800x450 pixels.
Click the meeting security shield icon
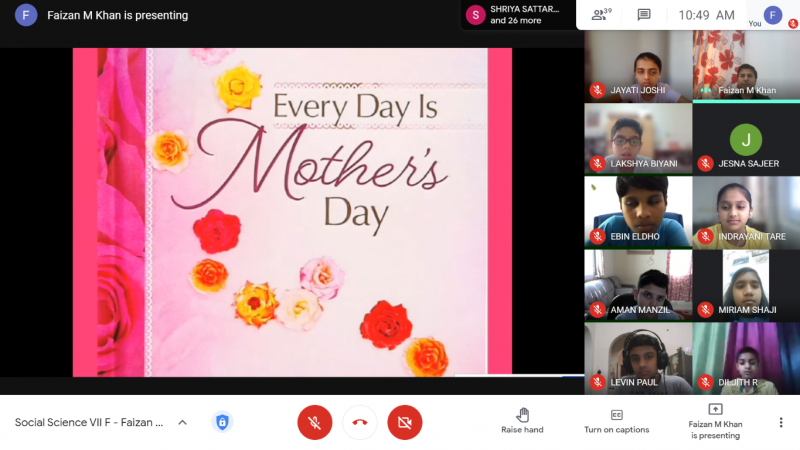pyautogui.click(x=222, y=422)
